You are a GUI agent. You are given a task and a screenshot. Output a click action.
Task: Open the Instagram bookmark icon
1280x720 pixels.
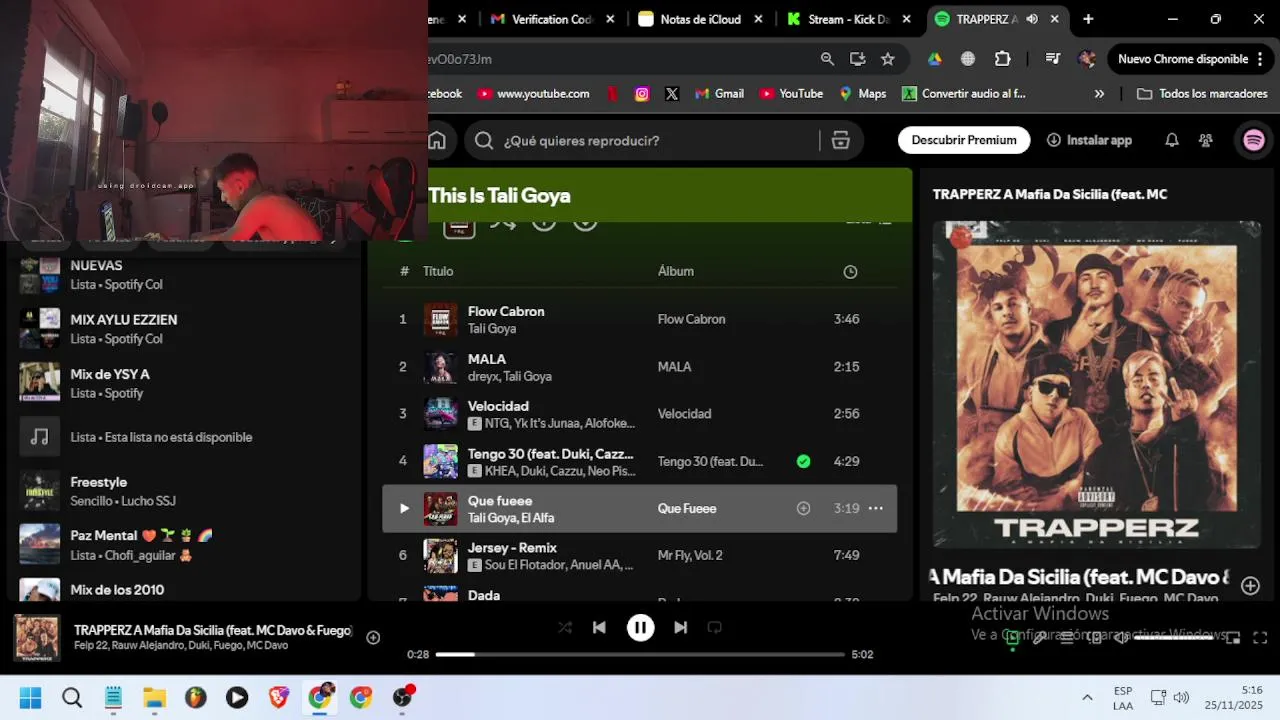[x=642, y=94]
